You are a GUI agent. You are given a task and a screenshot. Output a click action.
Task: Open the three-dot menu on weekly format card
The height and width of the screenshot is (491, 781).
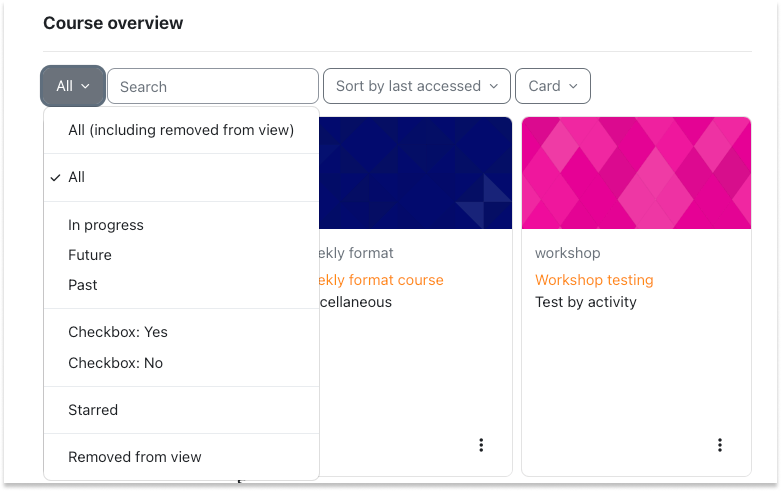click(x=481, y=445)
